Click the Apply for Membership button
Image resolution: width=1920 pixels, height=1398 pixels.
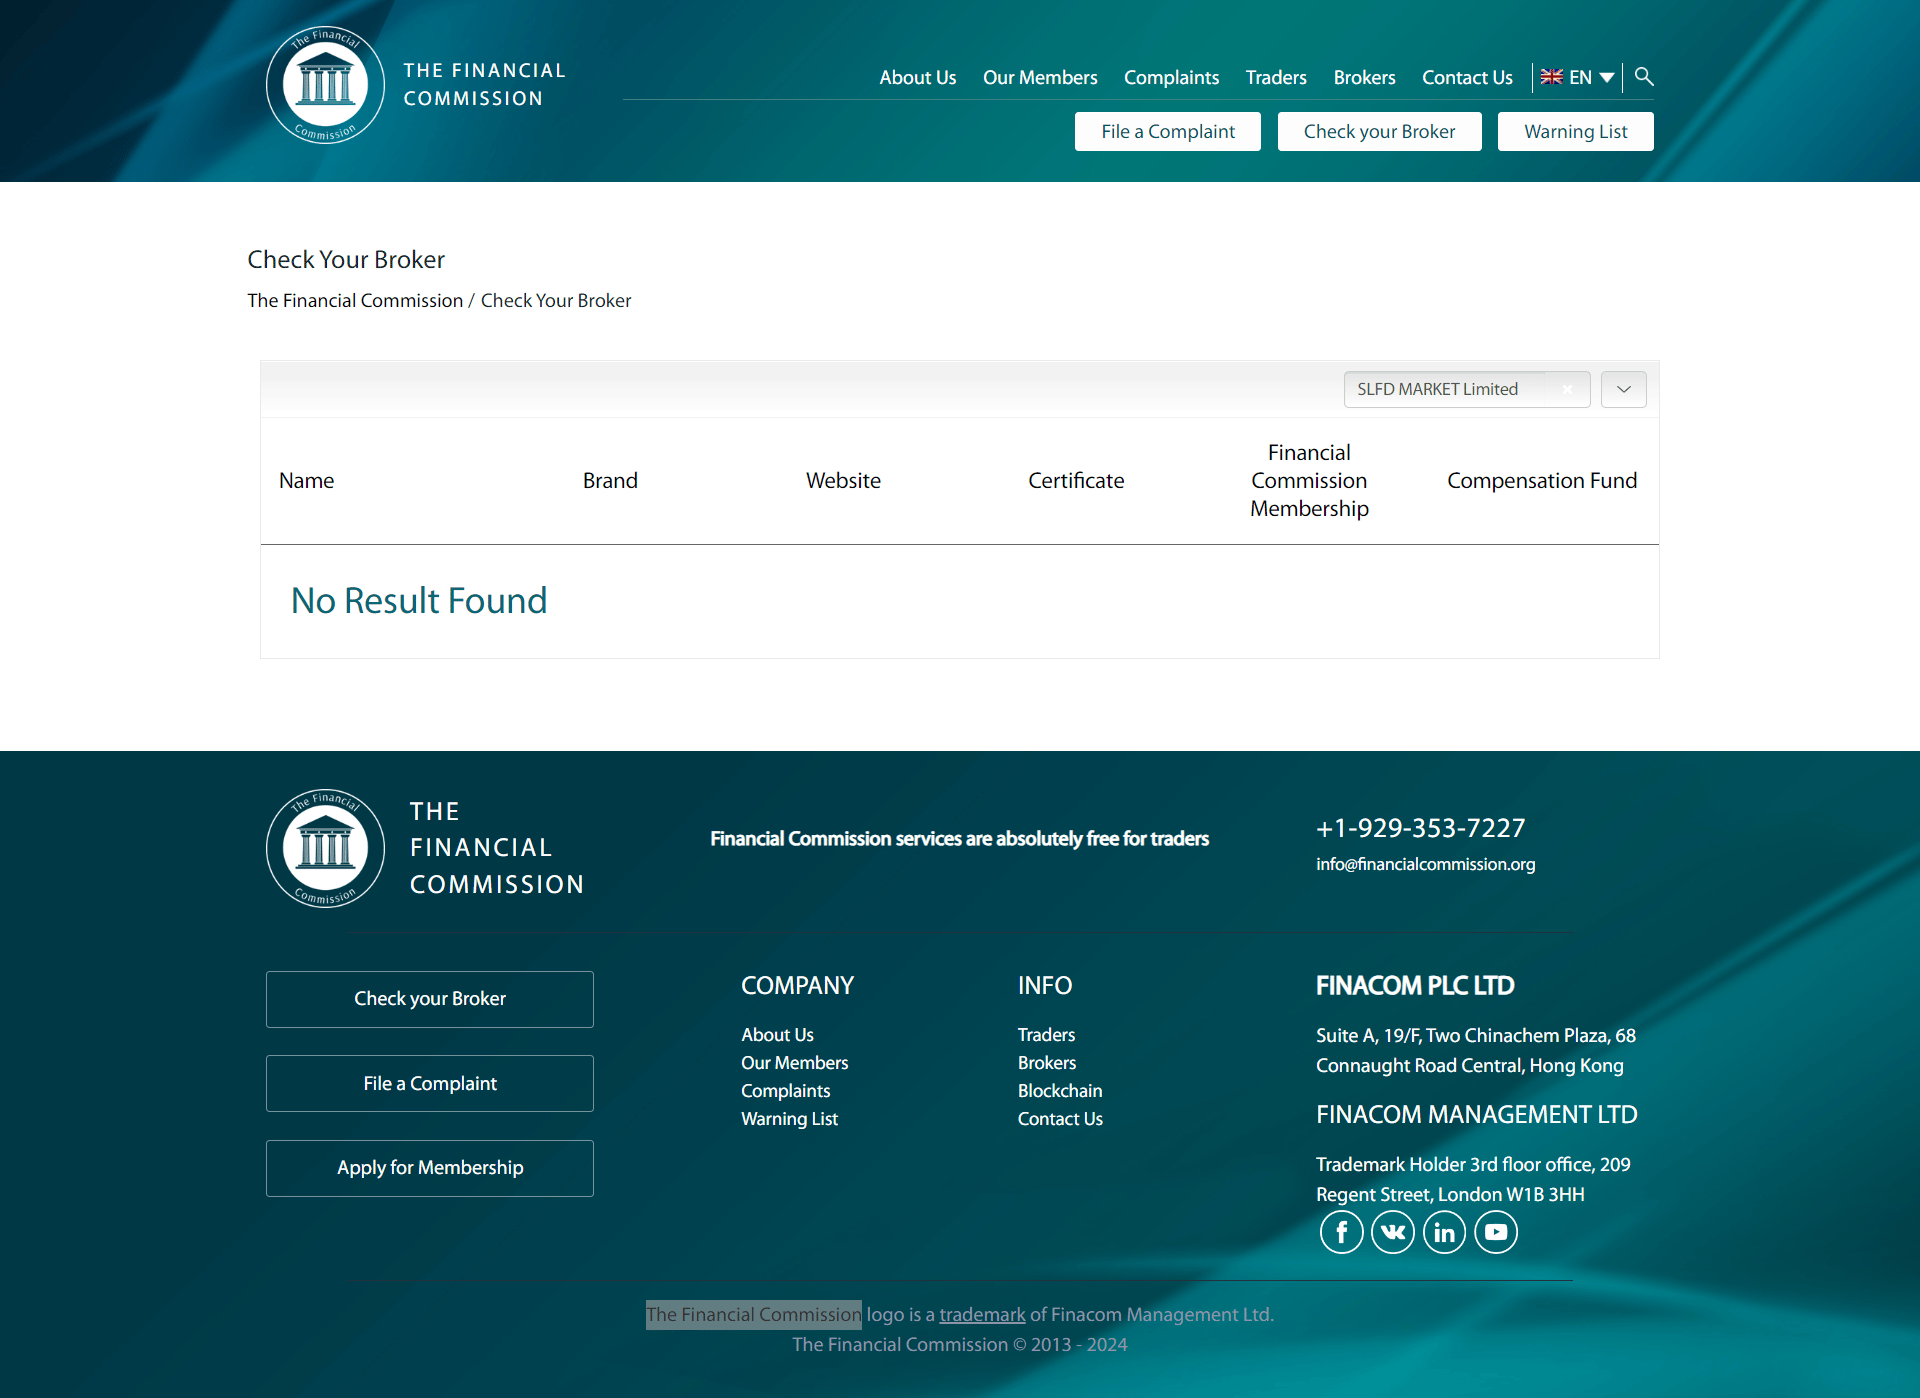tap(430, 1168)
